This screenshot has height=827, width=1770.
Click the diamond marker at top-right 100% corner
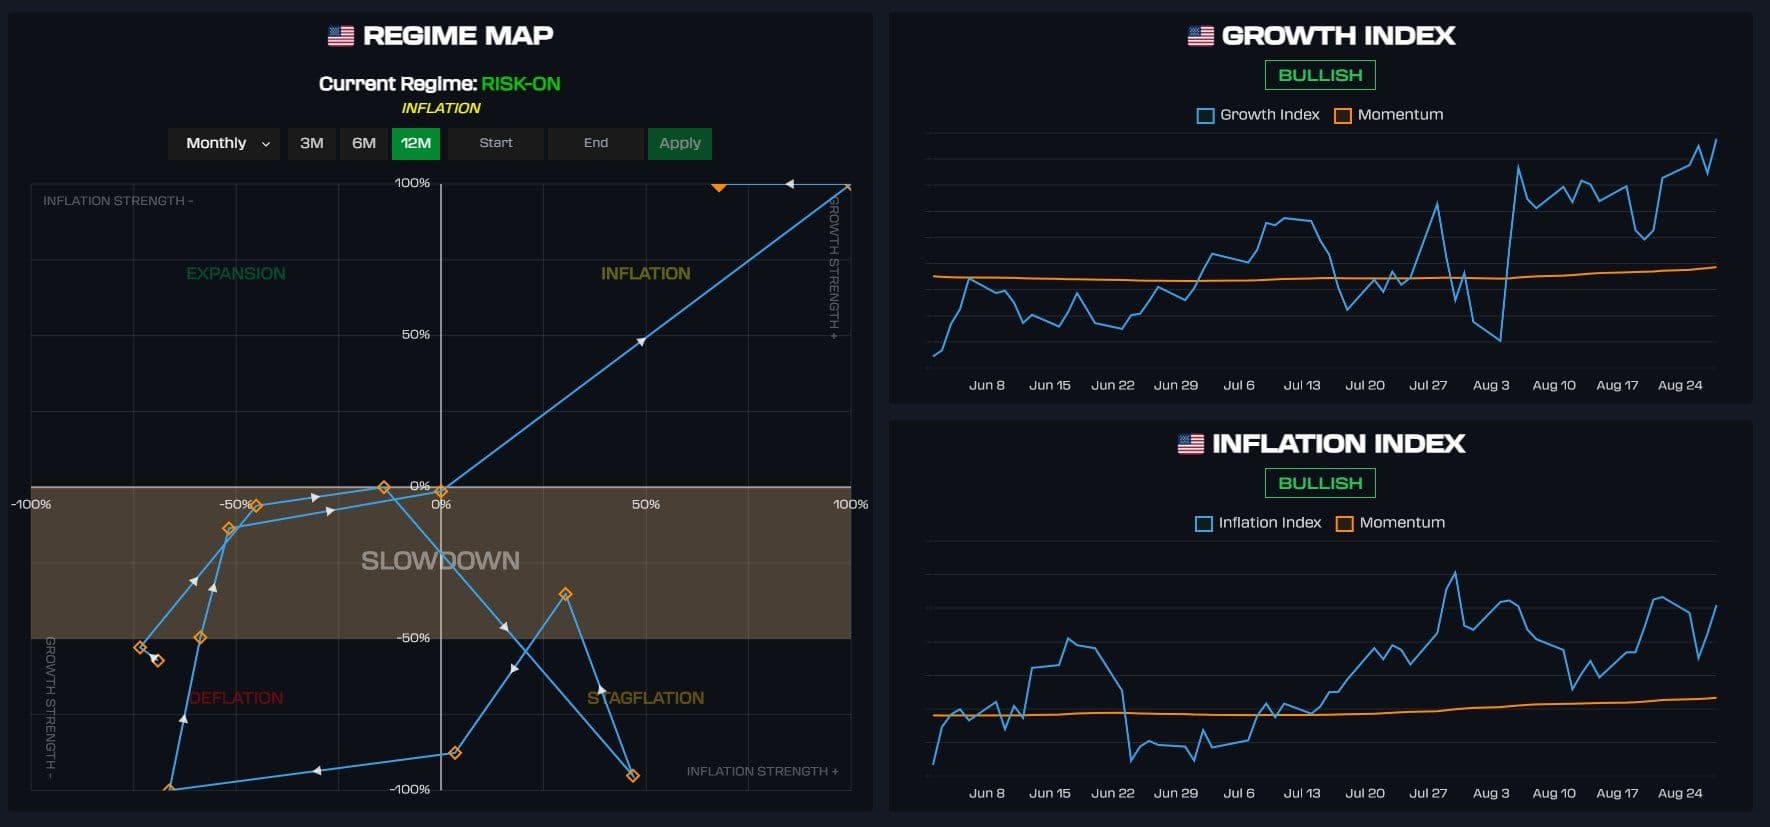848,186
